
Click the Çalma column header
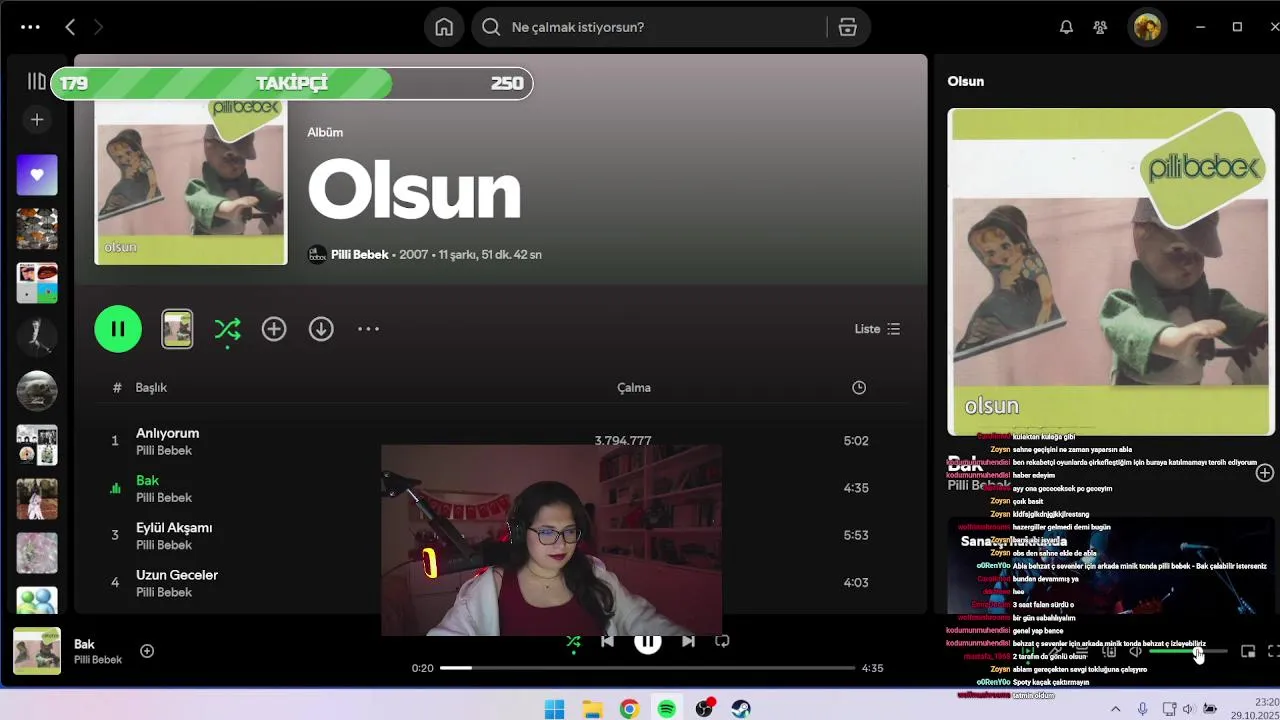pos(634,388)
